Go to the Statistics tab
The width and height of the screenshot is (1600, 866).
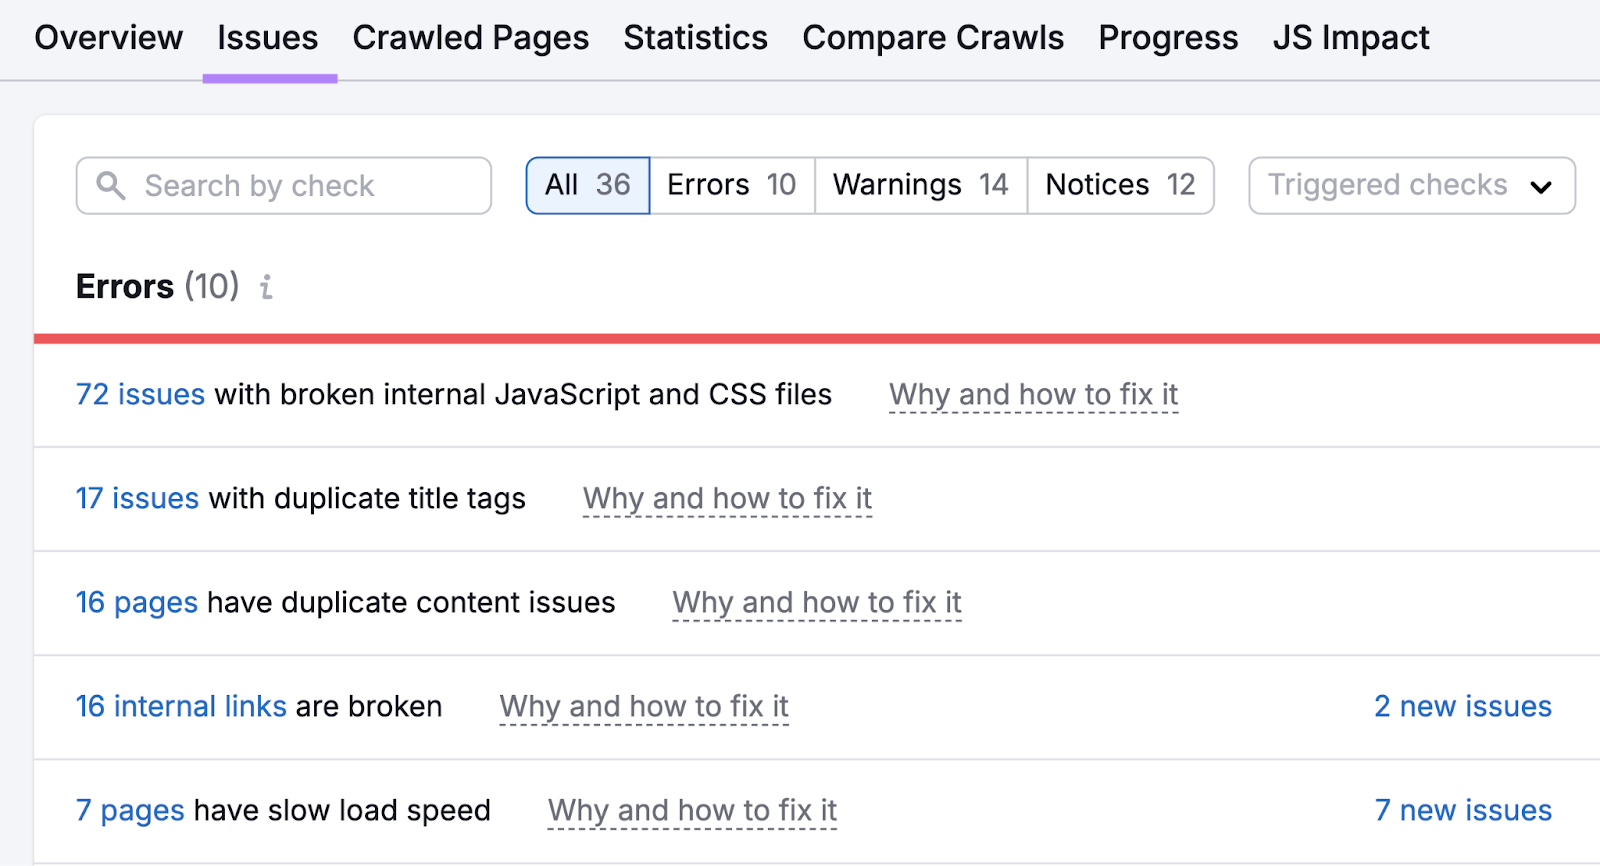(694, 37)
